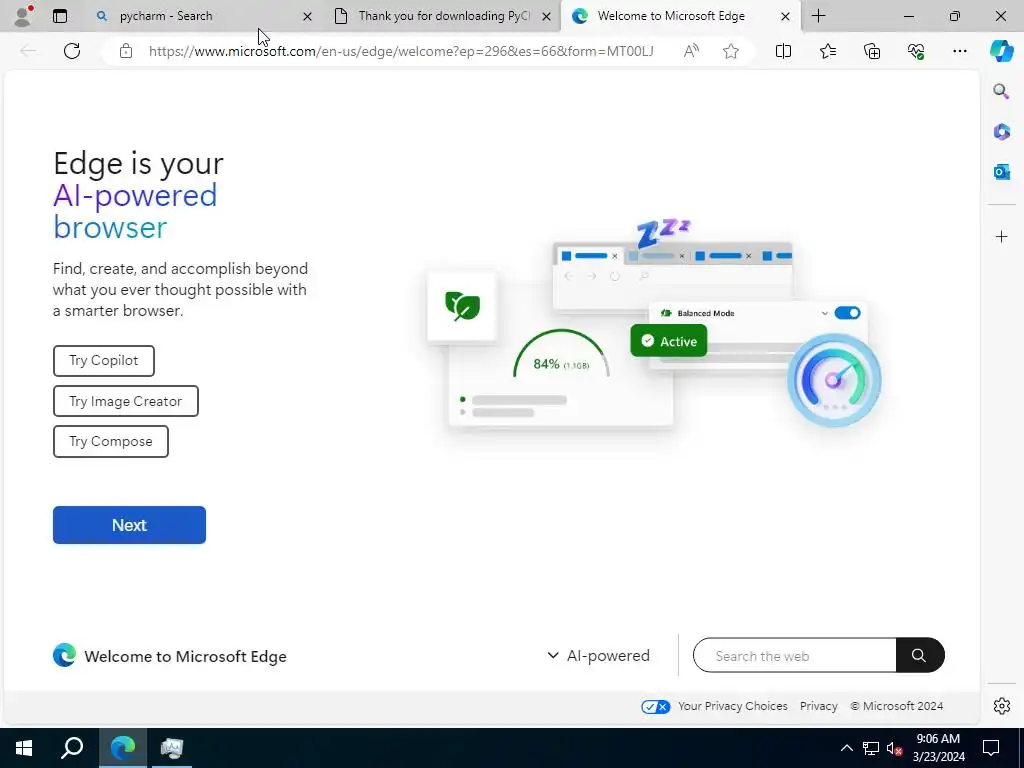The height and width of the screenshot is (768, 1024).
Task: Click the blue Next button
Action: pyautogui.click(x=129, y=525)
